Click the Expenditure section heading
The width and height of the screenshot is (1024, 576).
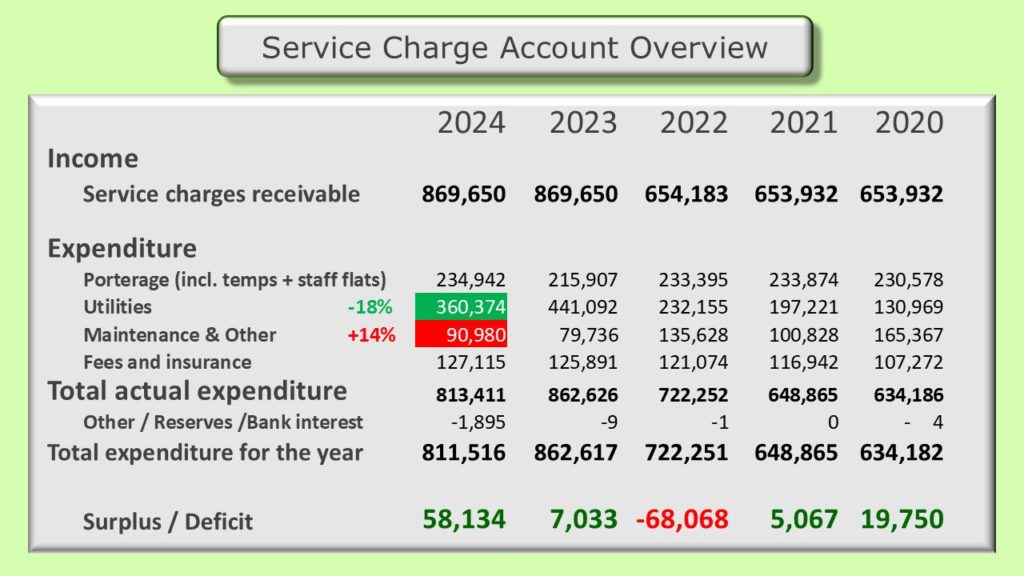pyautogui.click(x=122, y=248)
